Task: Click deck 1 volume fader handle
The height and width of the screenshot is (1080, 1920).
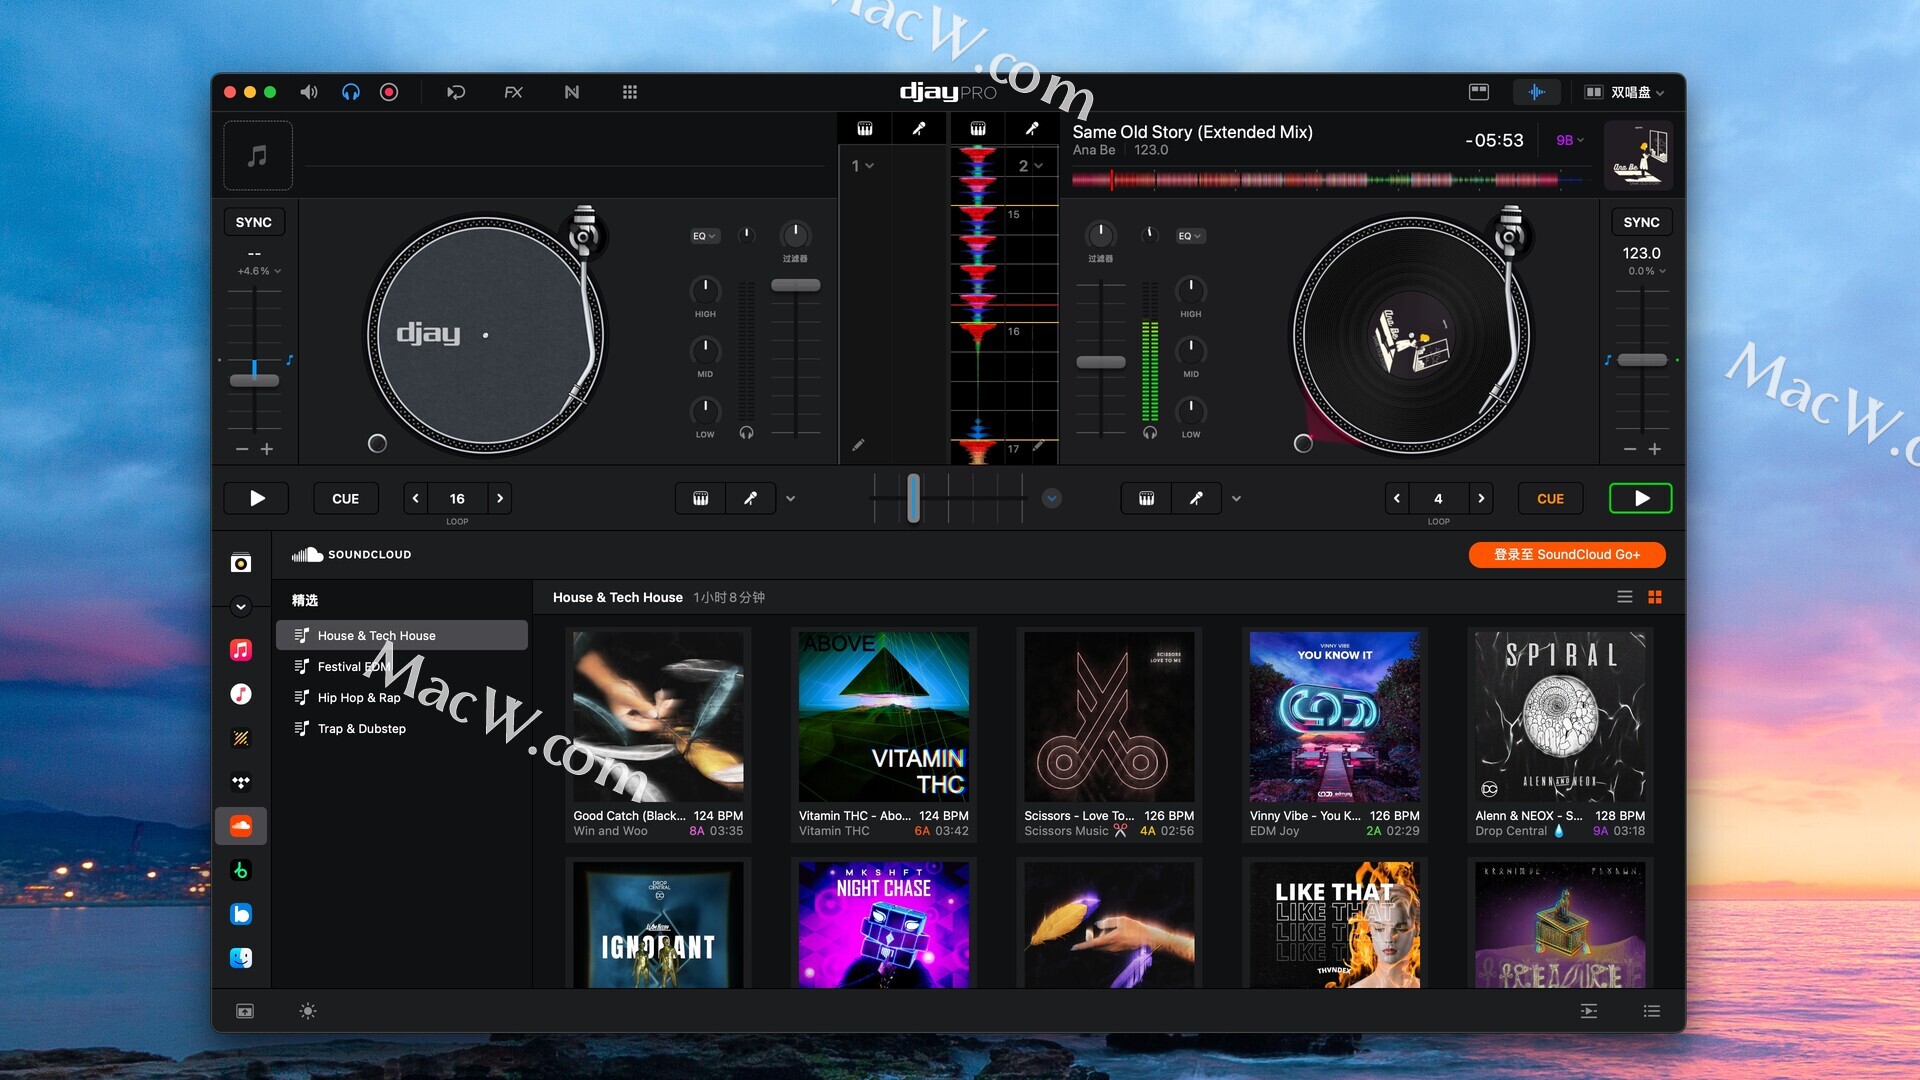Action: pyautogui.click(x=795, y=285)
